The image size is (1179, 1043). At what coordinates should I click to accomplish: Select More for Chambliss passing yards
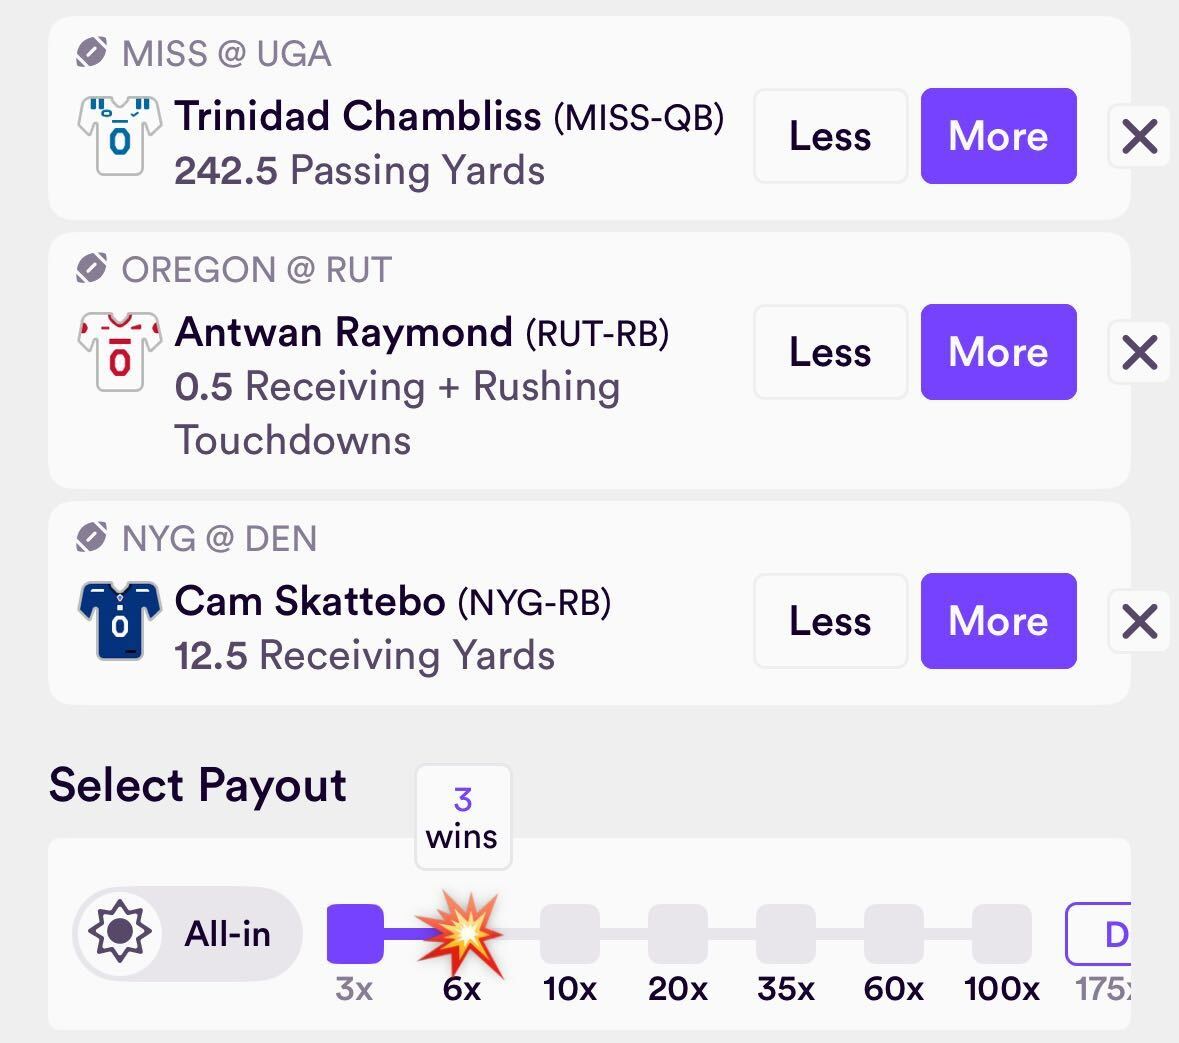[x=998, y=136]
